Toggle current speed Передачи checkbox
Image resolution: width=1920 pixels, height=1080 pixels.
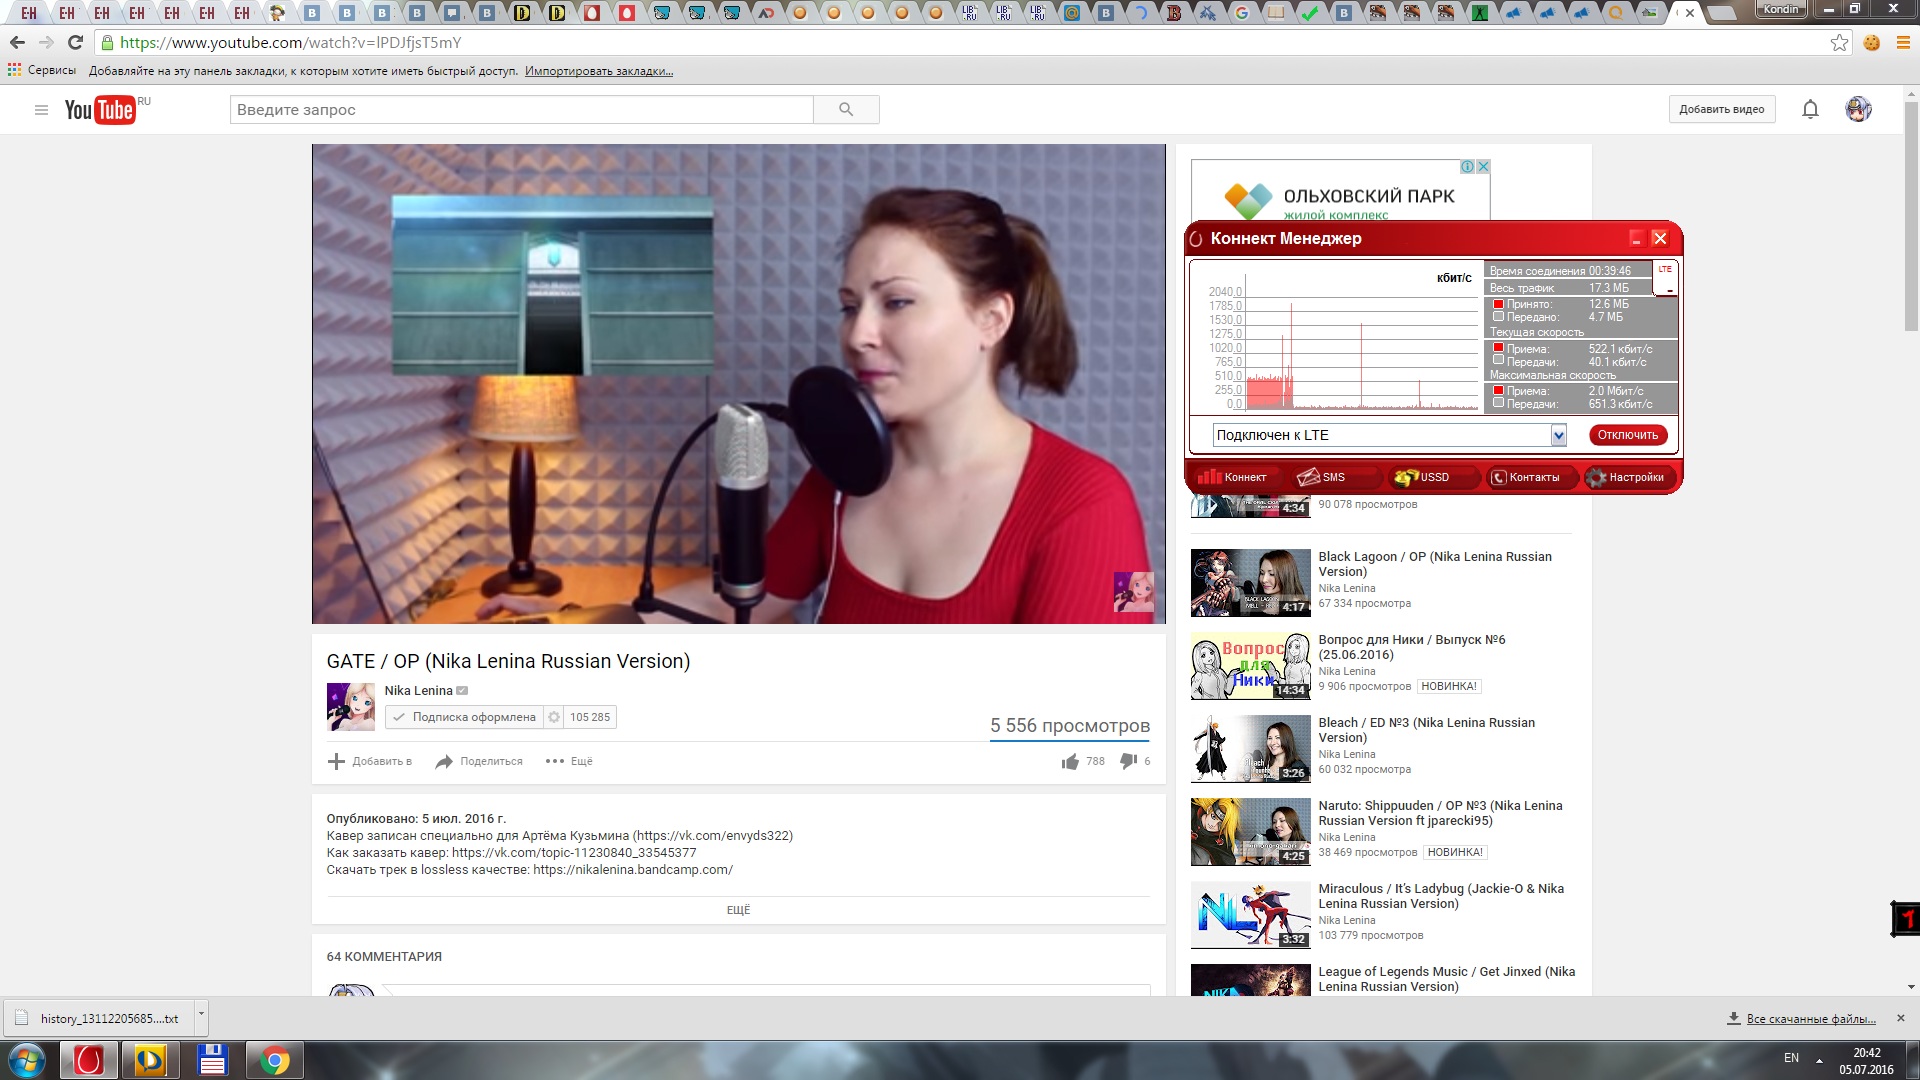coord(1498,360)
